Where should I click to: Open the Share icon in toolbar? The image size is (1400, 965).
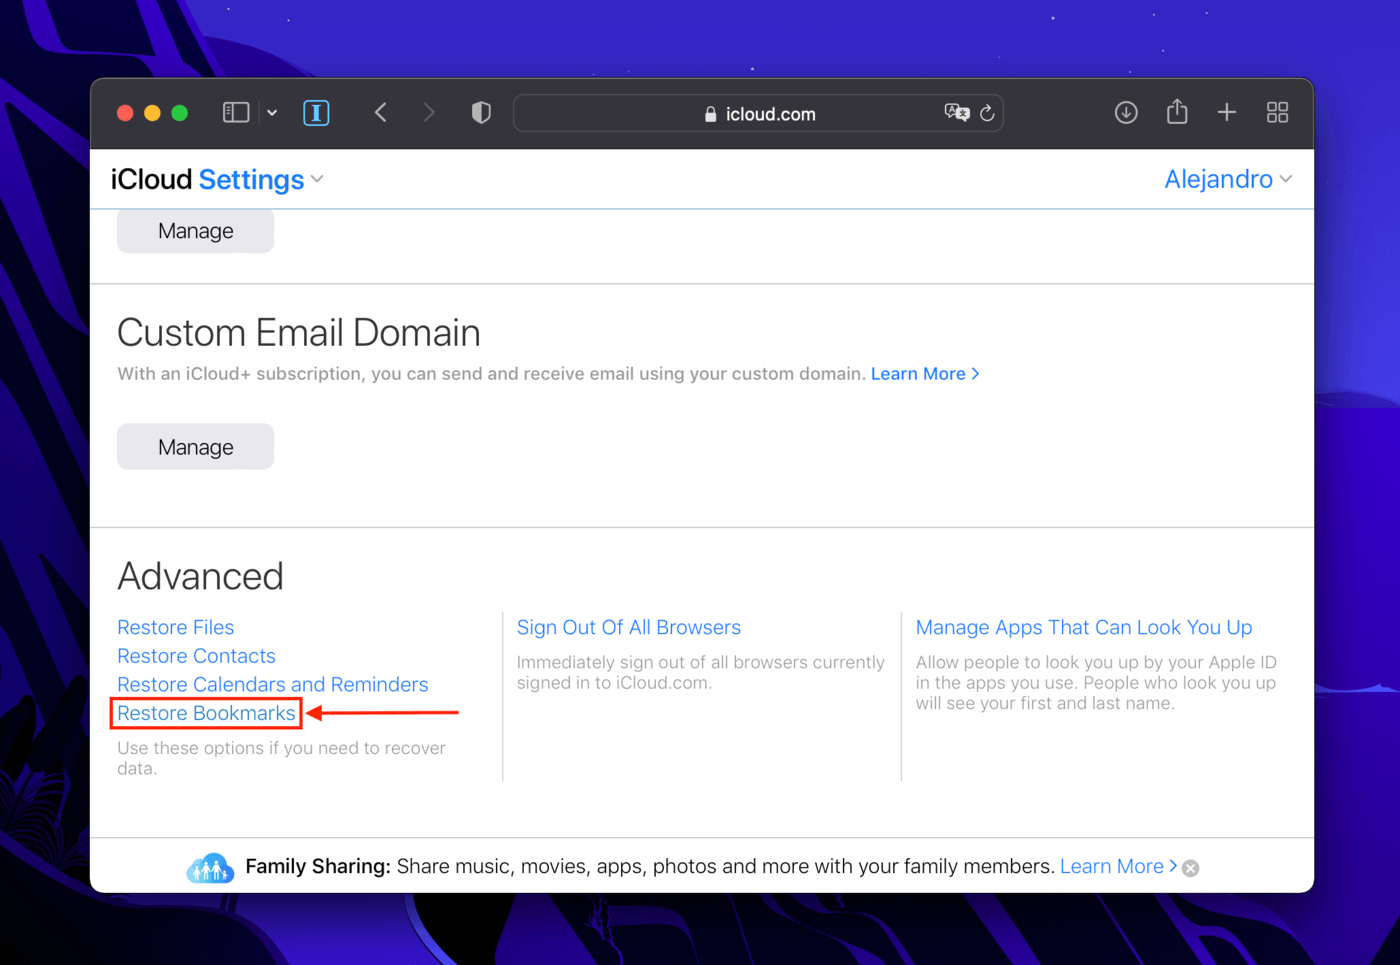click(1177, 112)
